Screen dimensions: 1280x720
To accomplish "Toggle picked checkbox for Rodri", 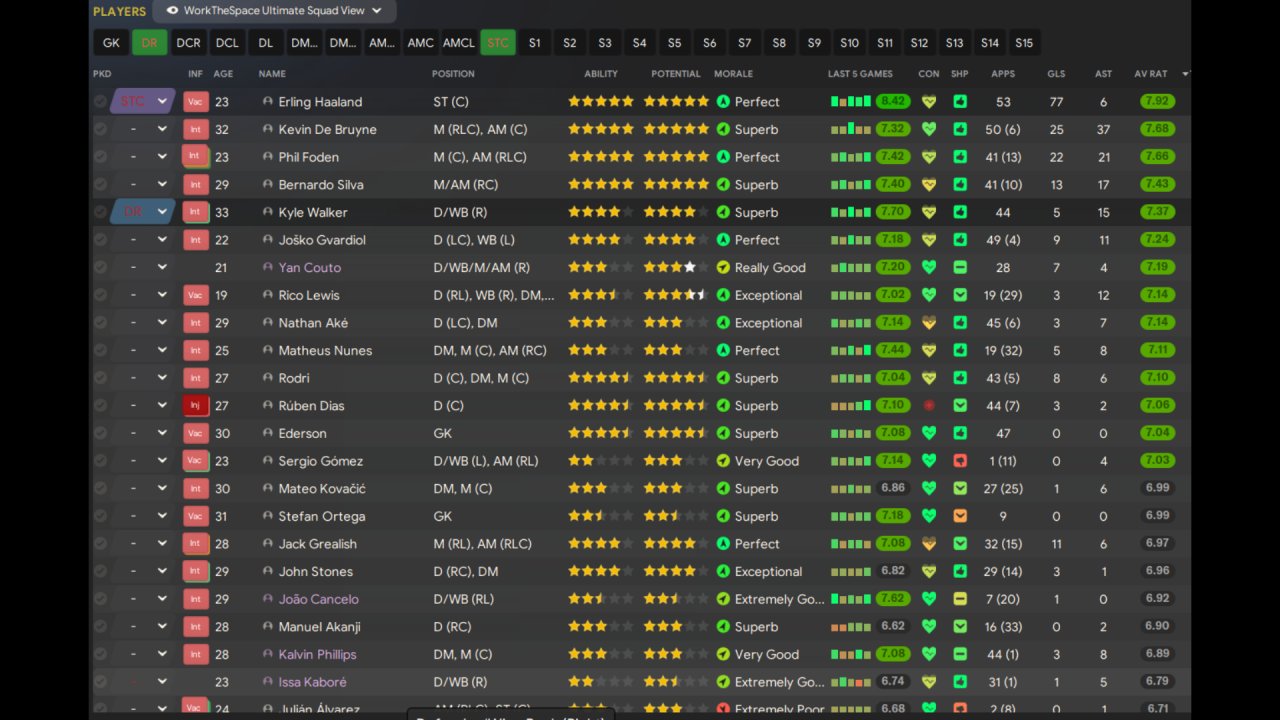I will pos(100,378).
